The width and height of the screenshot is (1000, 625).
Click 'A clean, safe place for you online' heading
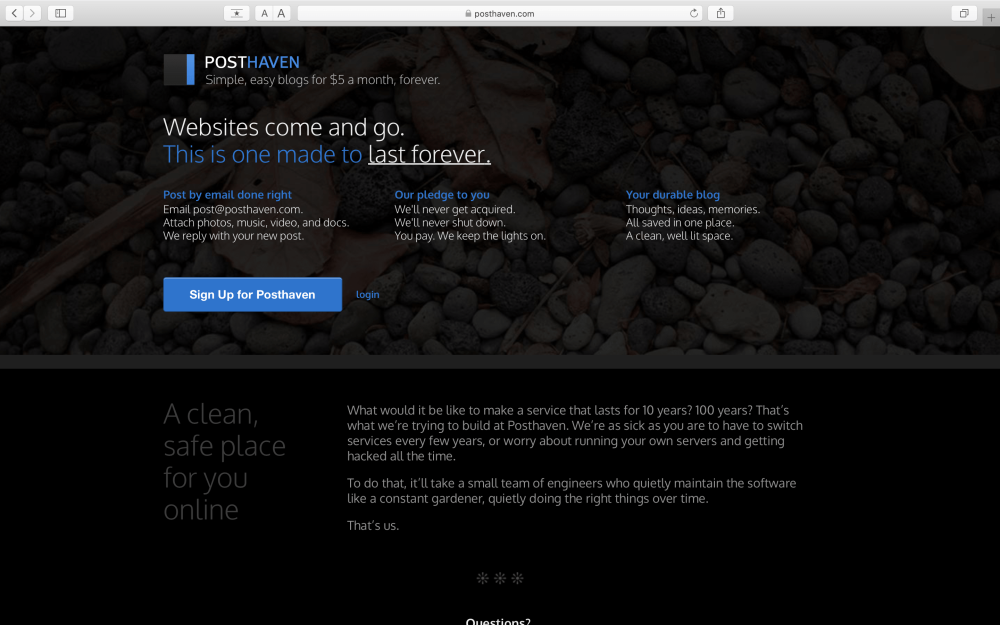pos(224,462)
